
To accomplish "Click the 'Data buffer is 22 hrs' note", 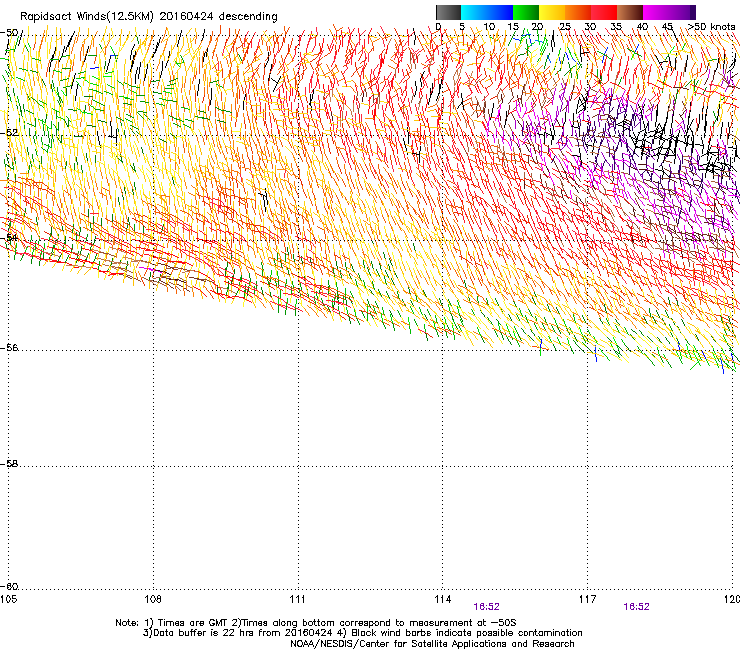I will pos(238,633).
